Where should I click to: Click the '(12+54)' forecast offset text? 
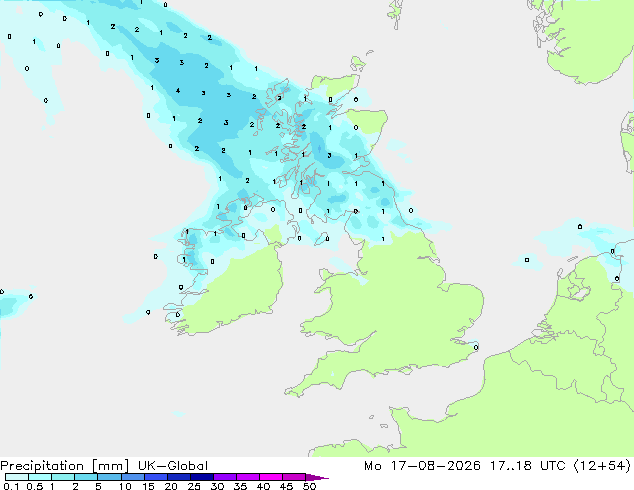coord(602,466)
